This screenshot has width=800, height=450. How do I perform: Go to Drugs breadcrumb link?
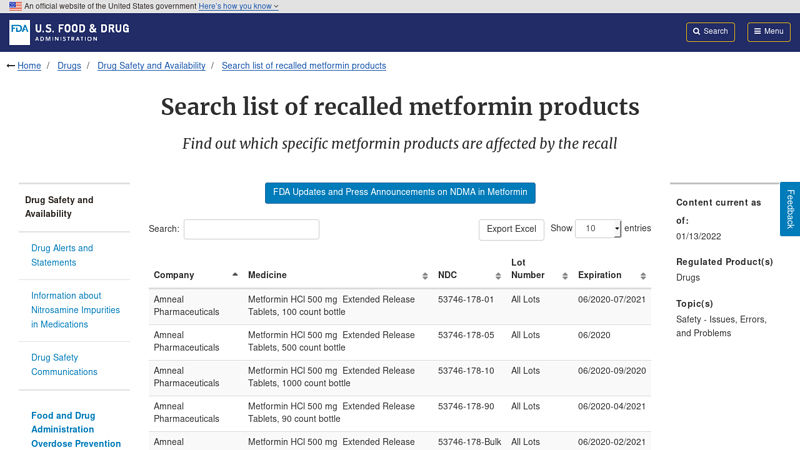coord(69,66)
